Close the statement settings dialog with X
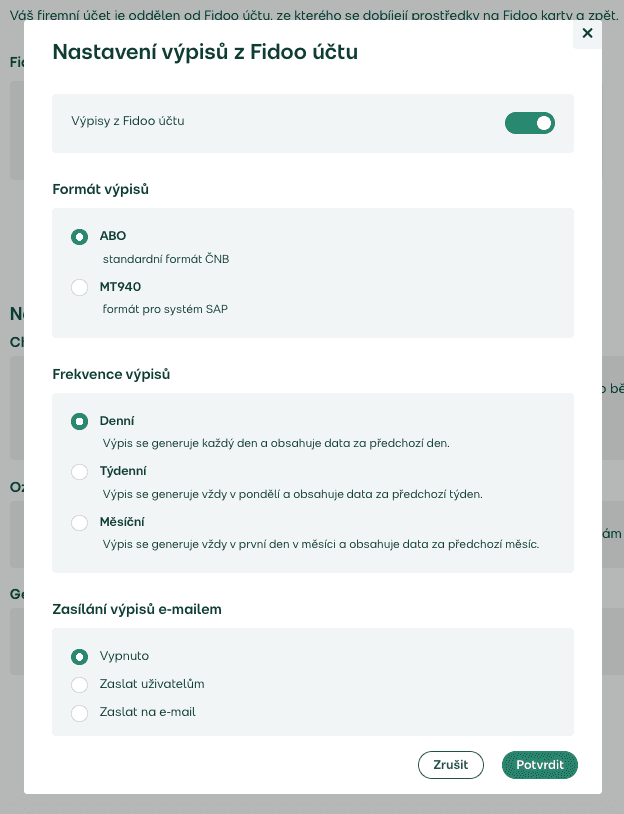Viewport: 624px width, 814px height. pos(587,33)
